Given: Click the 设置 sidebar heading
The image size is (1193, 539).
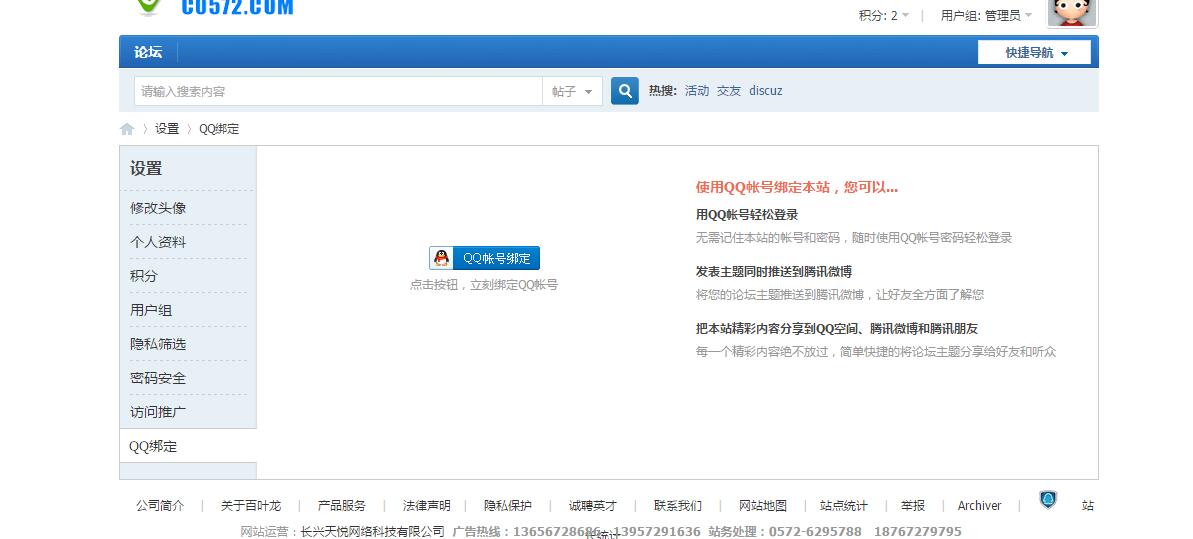Looking at the screenshot, I should (146, 168).
